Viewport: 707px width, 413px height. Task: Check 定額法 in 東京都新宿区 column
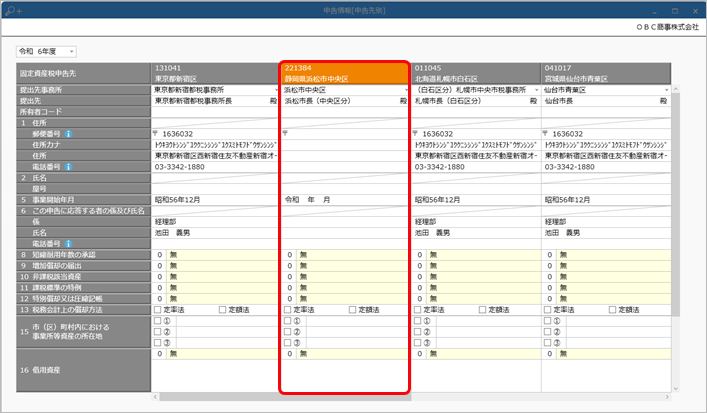[x=222, y=310]
